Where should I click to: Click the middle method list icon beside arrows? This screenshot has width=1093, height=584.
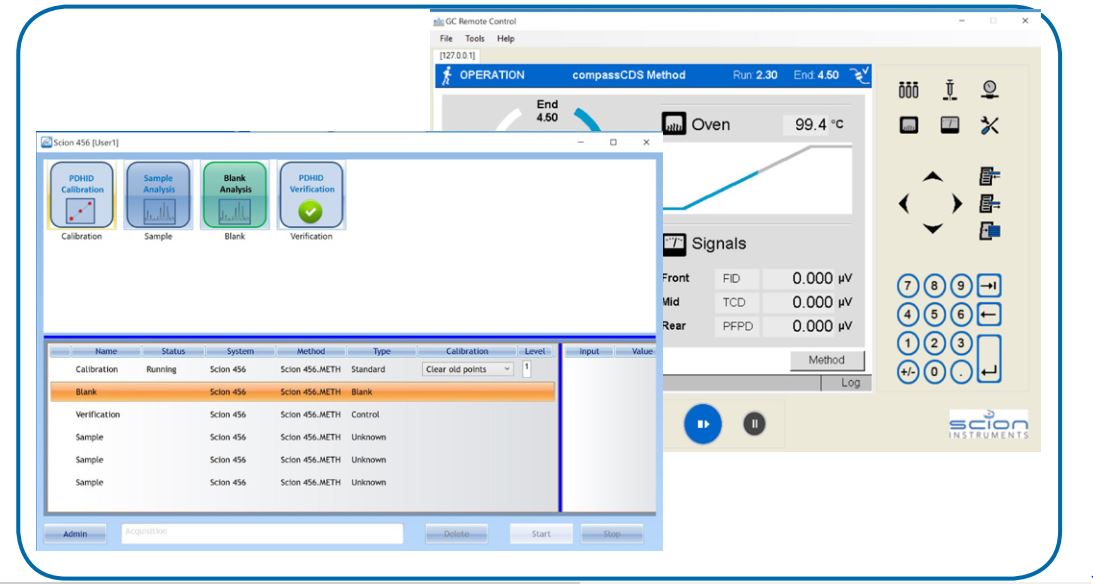tap(990, 203)
